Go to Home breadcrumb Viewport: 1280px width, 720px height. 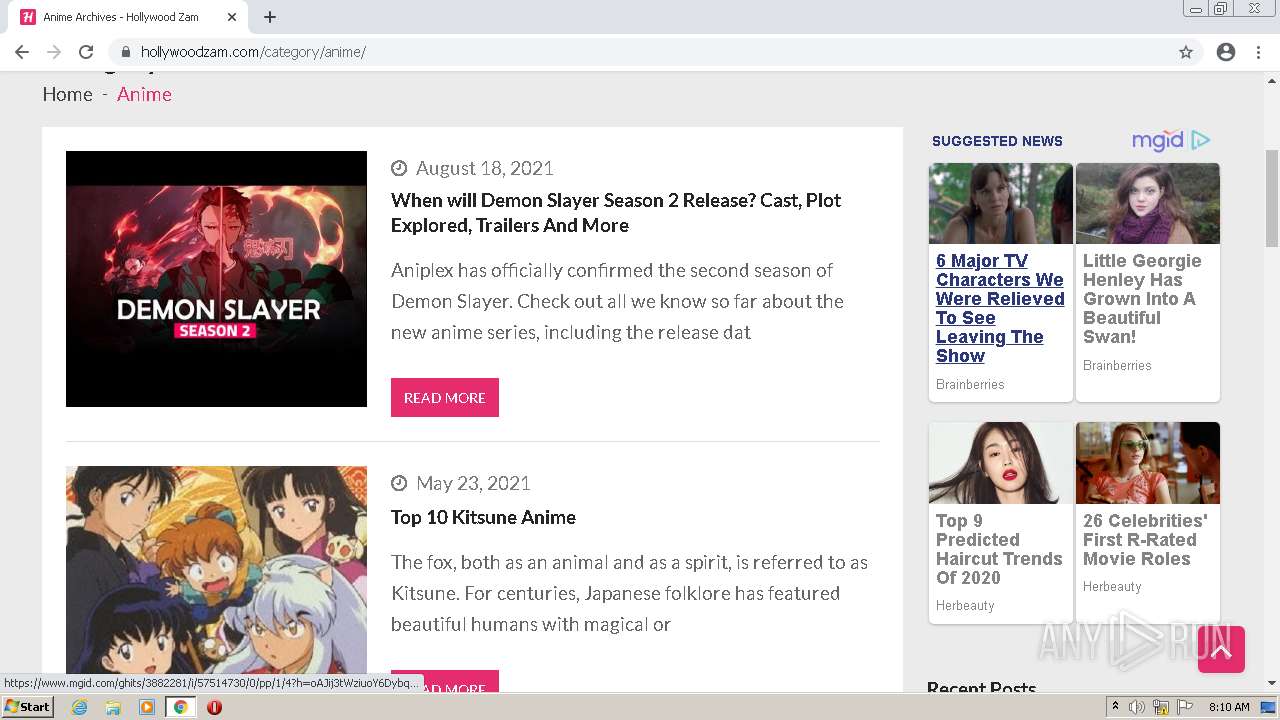click(67, 94)
